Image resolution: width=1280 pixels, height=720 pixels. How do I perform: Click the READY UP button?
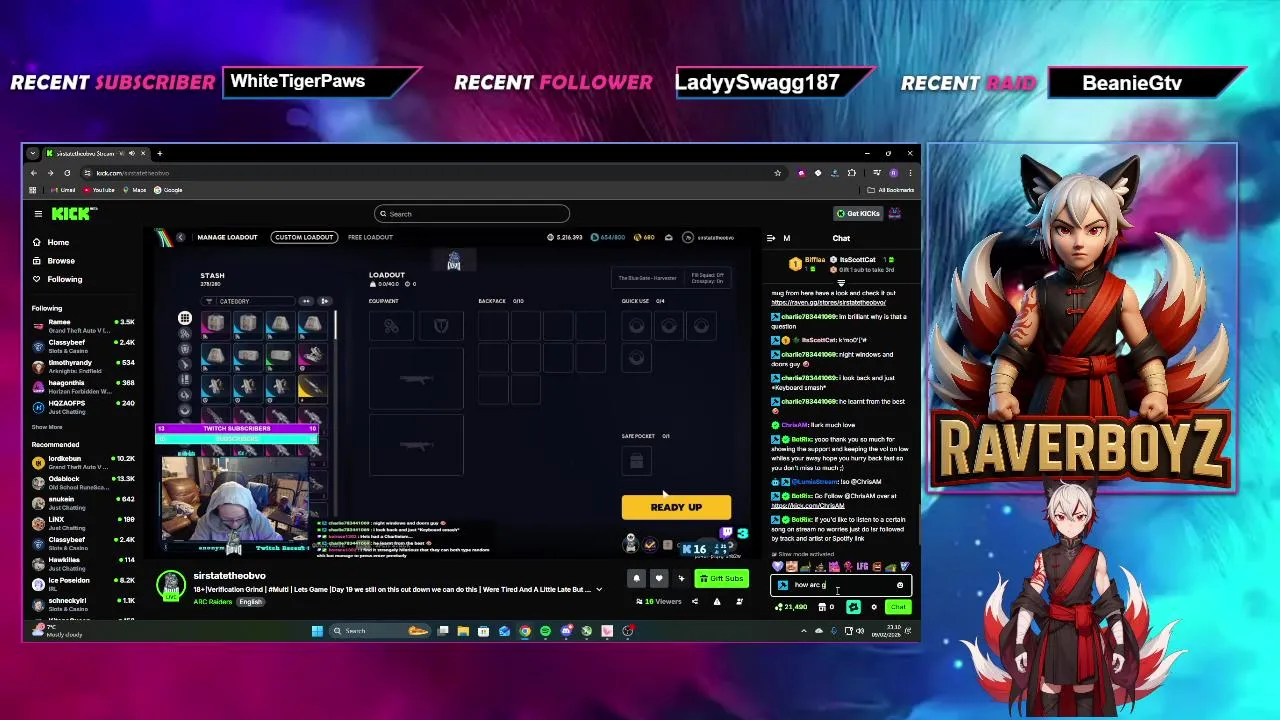click(x=676, y=507)
